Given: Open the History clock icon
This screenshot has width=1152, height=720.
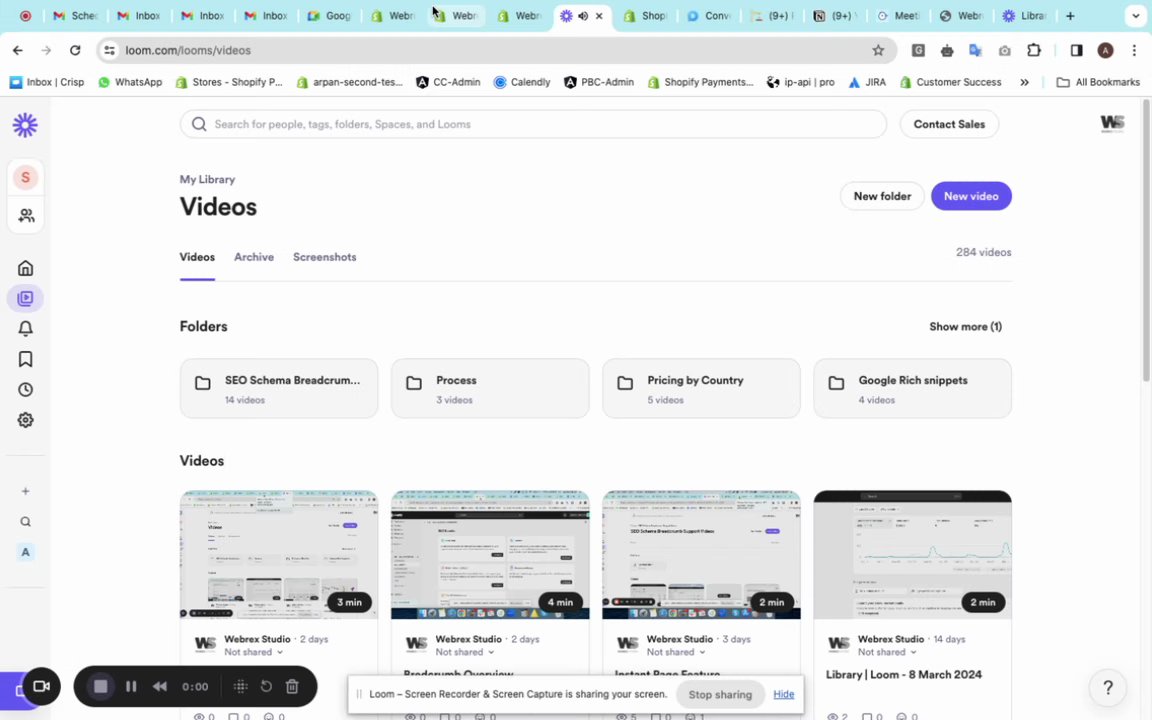Looking at the screenshot, I should 25,389.
